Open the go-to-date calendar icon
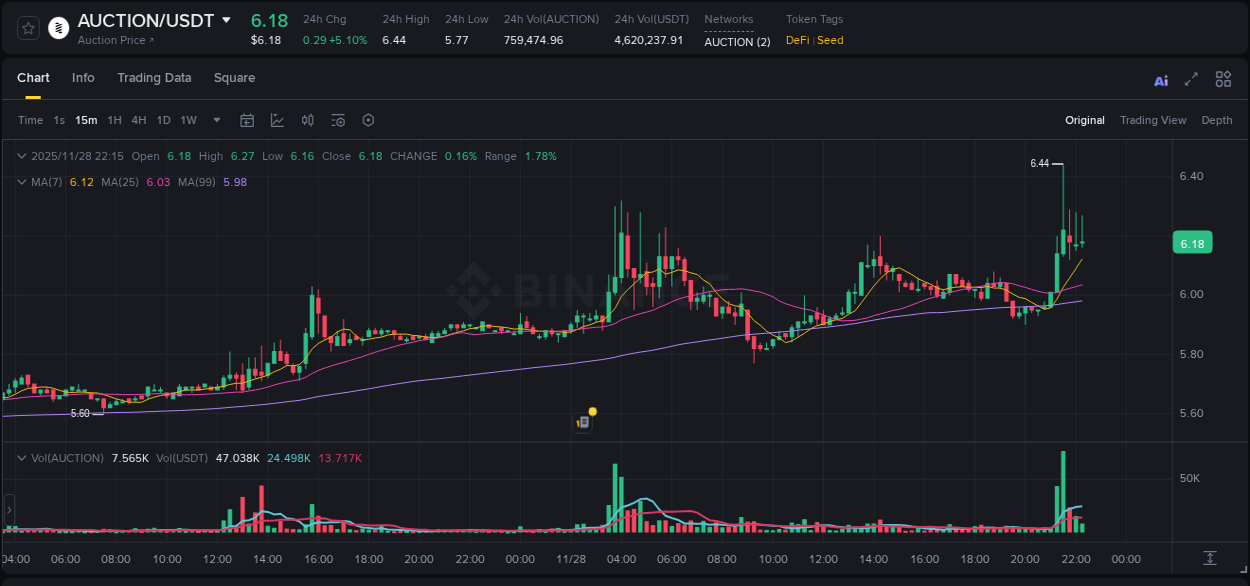 (247, 120)
